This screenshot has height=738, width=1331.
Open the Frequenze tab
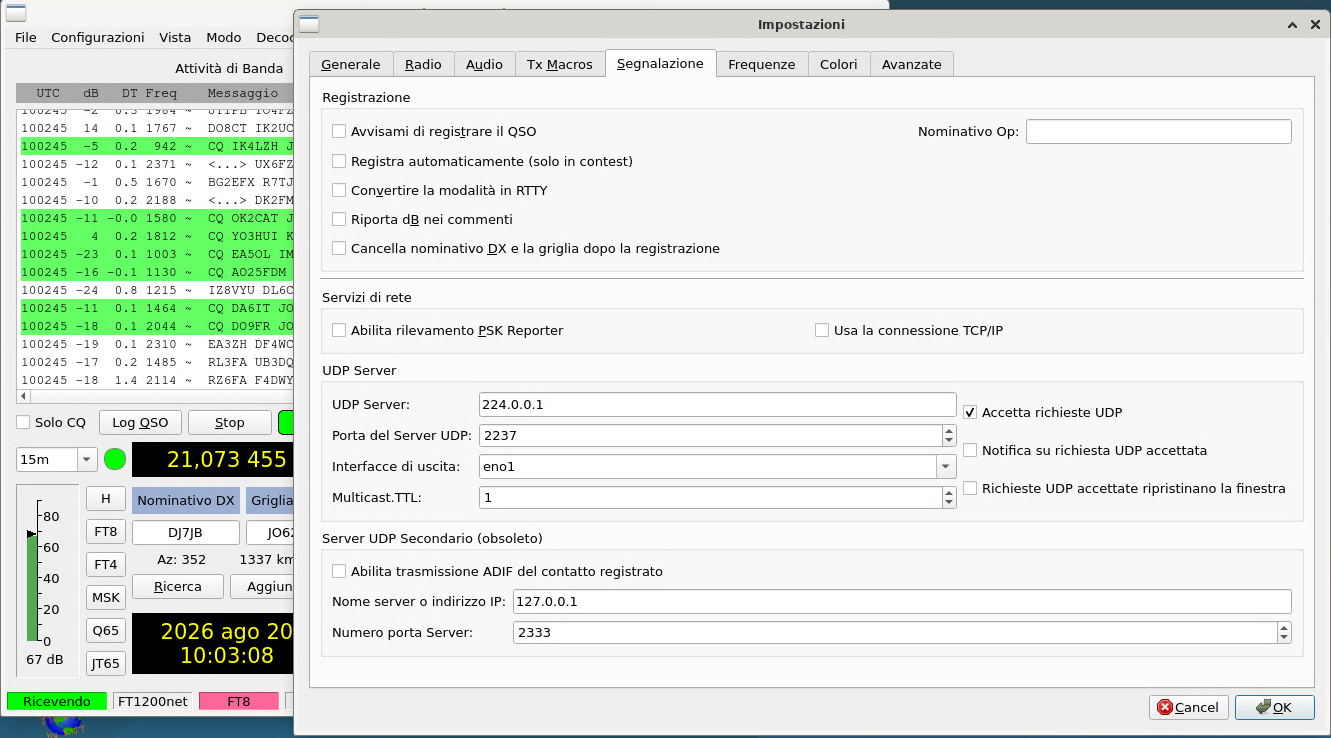(x=761, y=64)
